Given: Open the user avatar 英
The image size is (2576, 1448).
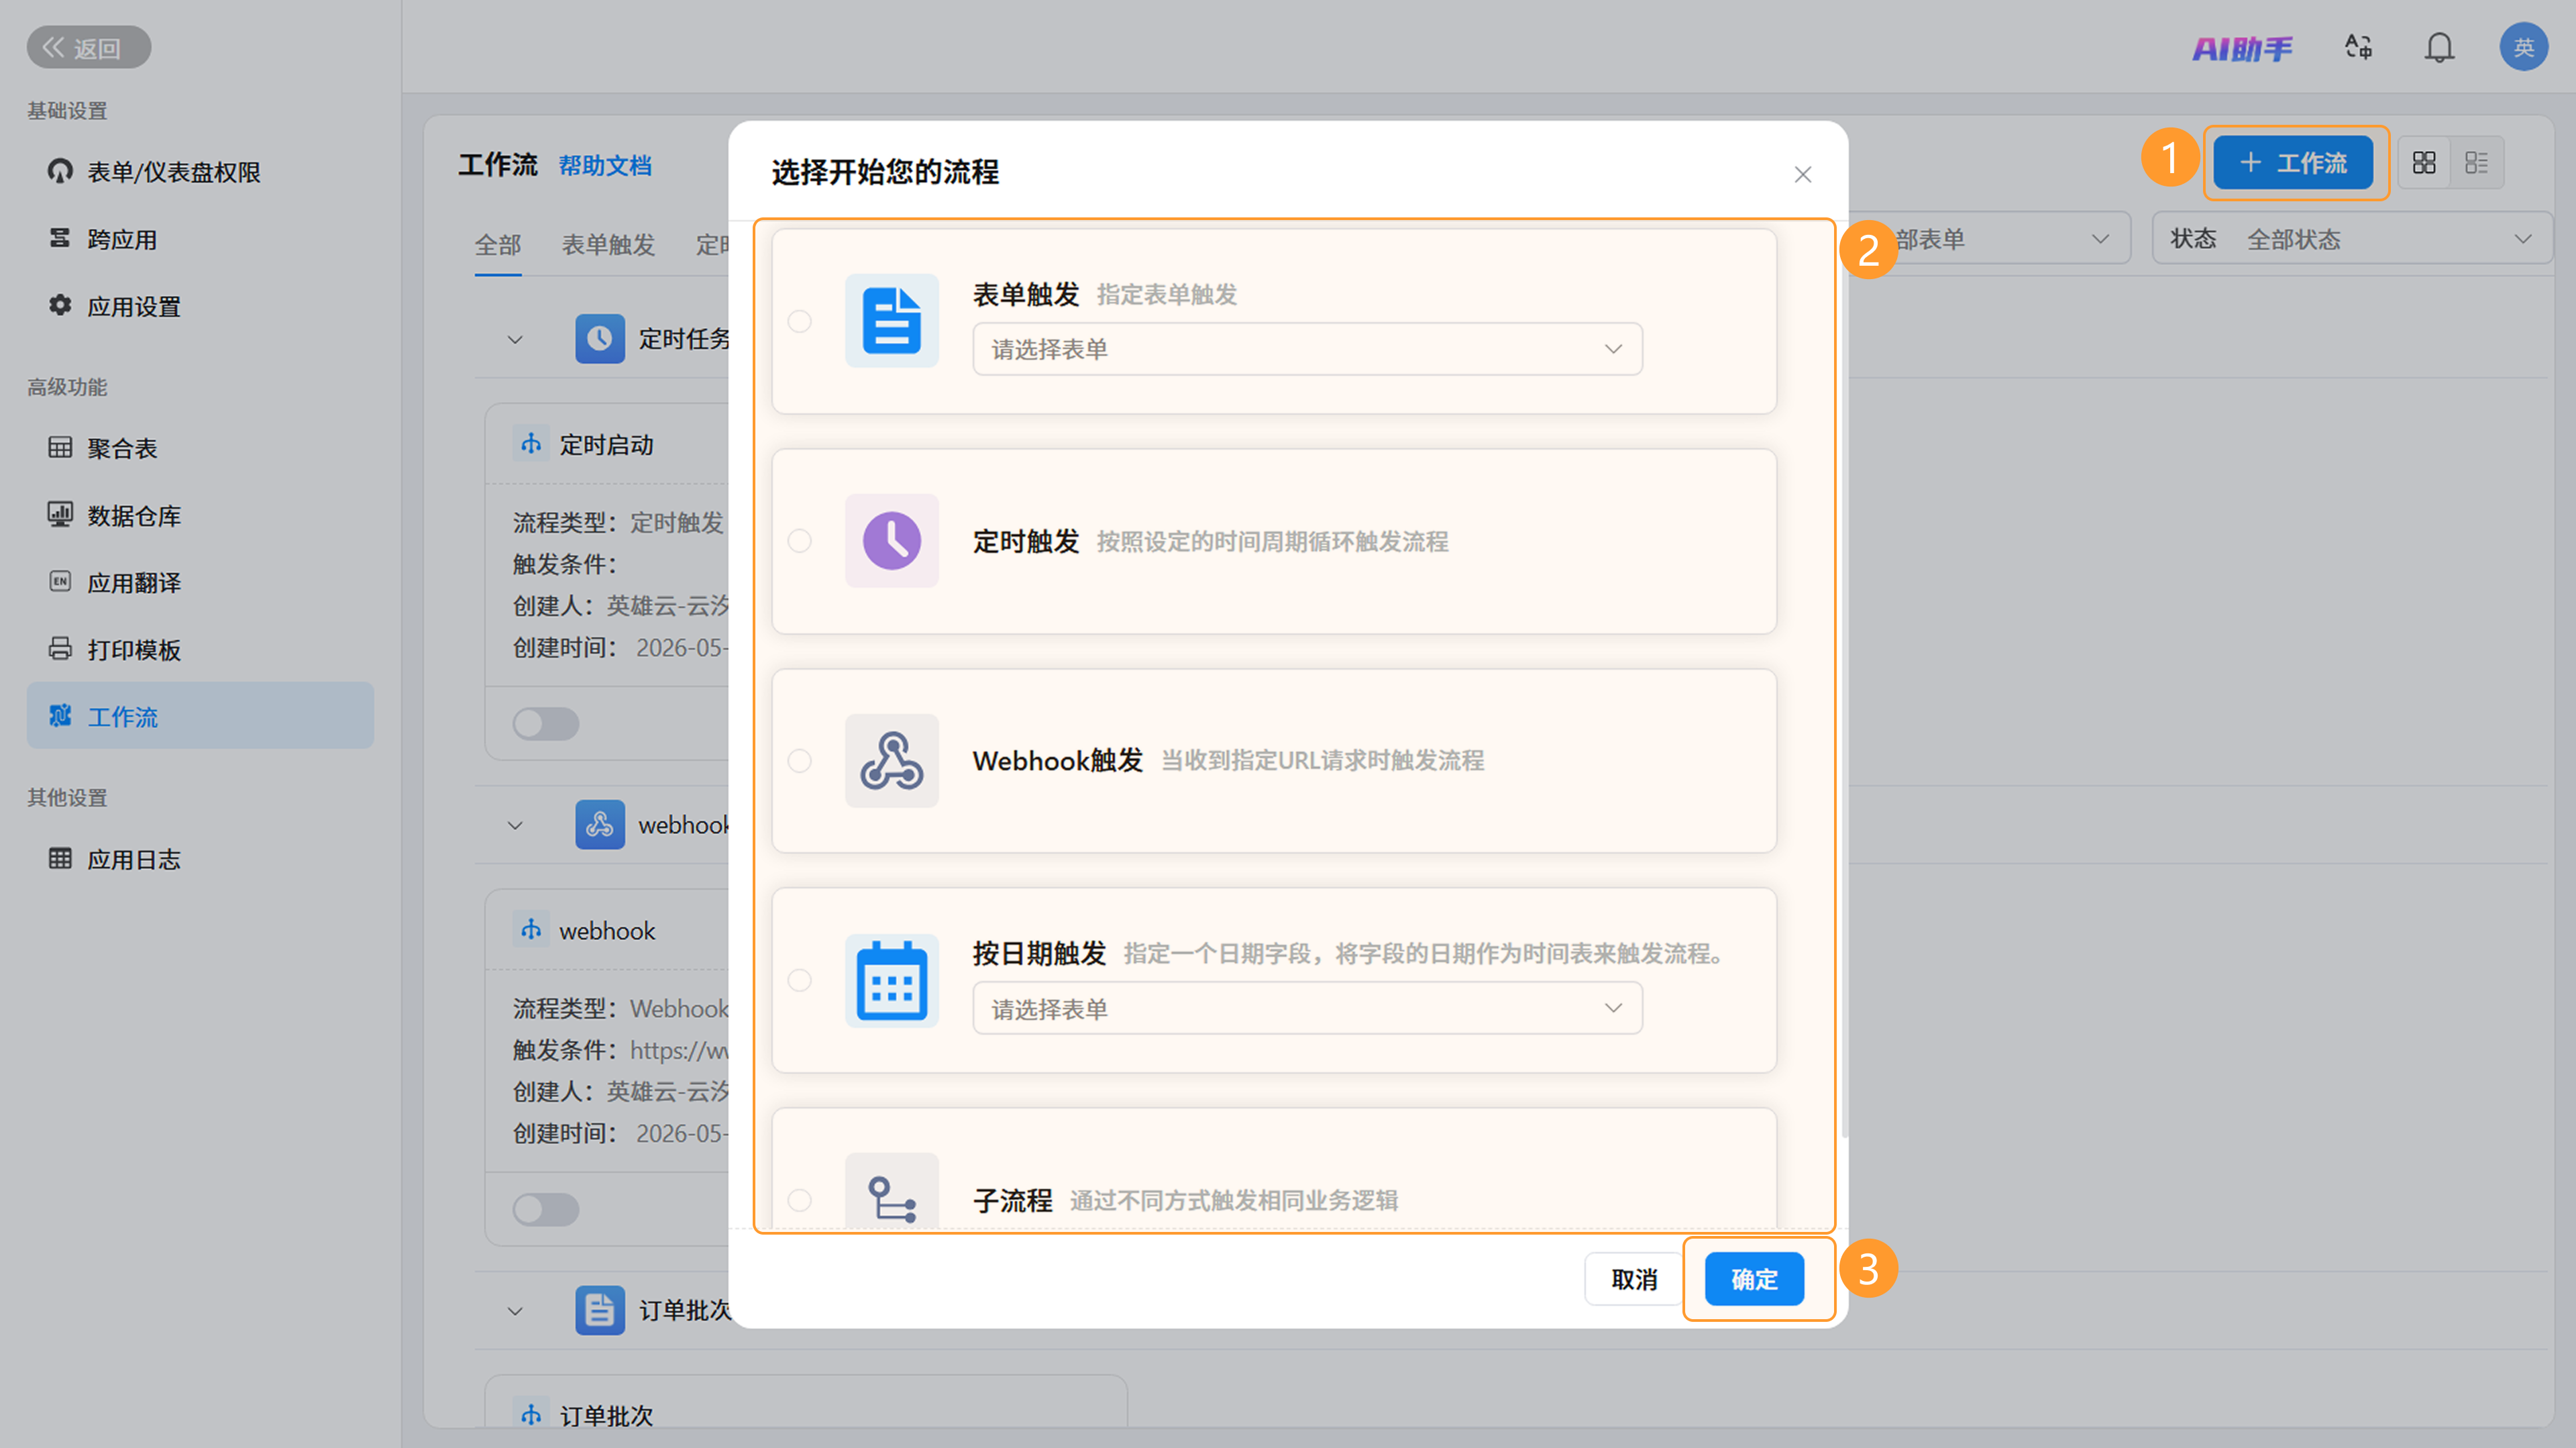Looking at the screenshot, I should click(x=2523, y=47).
